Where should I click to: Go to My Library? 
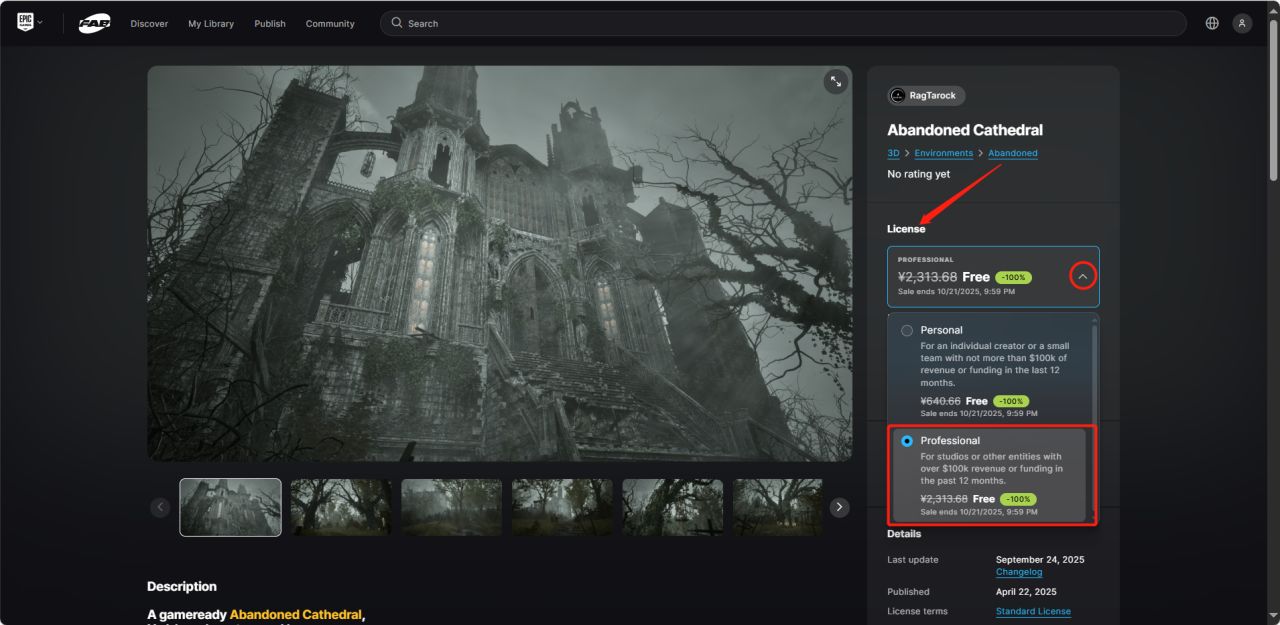(211, 23)
